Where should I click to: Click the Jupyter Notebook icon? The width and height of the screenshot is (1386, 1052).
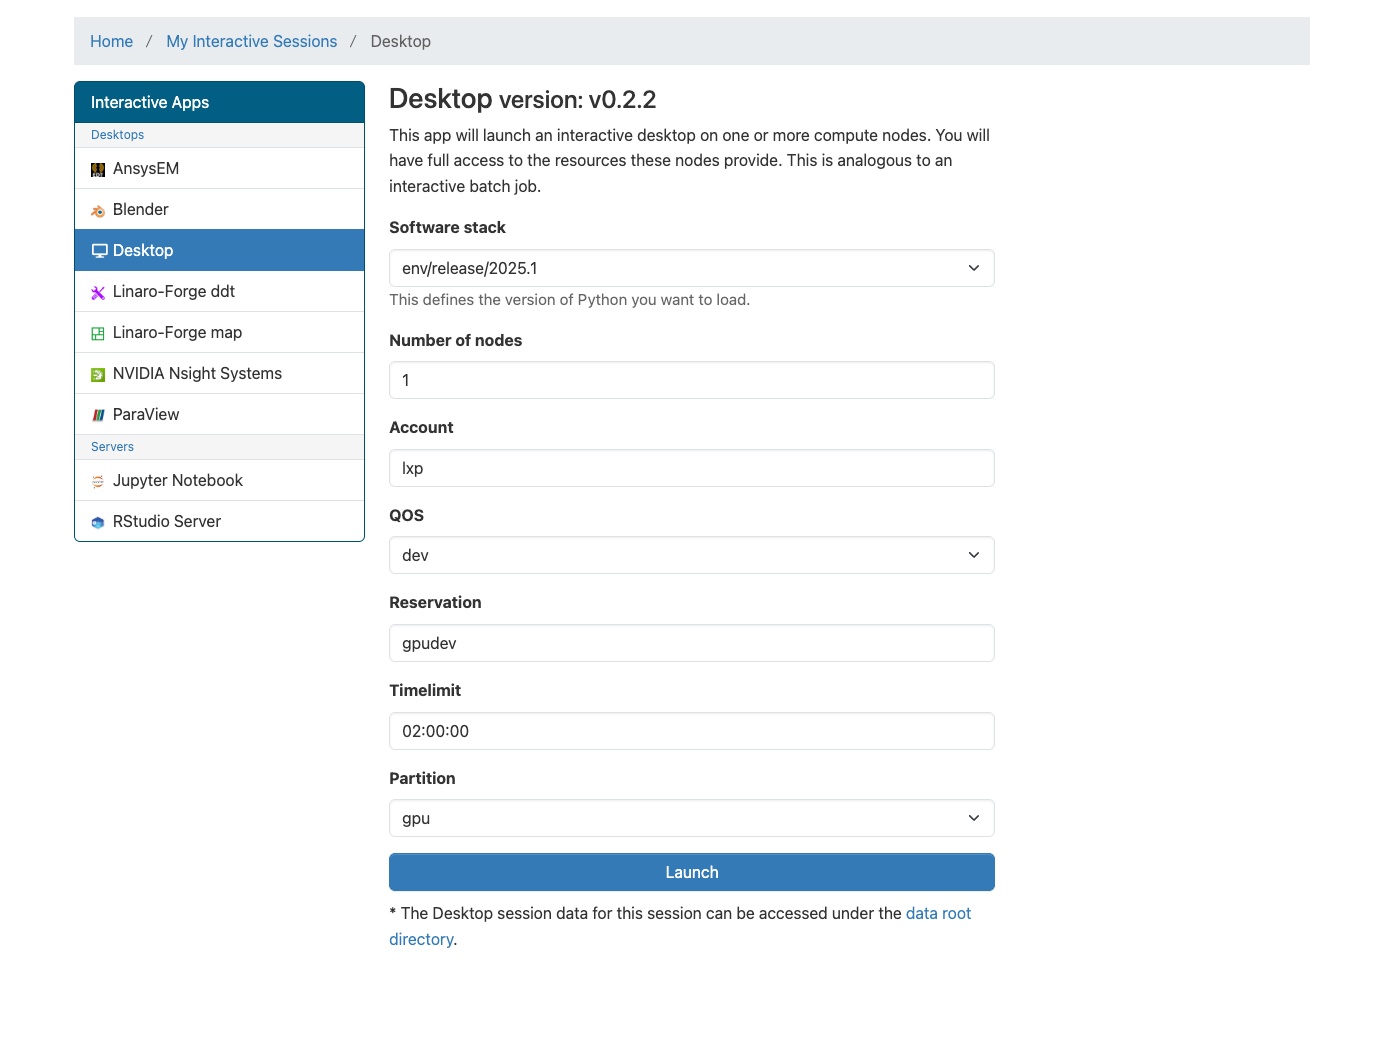pos(98,482)
